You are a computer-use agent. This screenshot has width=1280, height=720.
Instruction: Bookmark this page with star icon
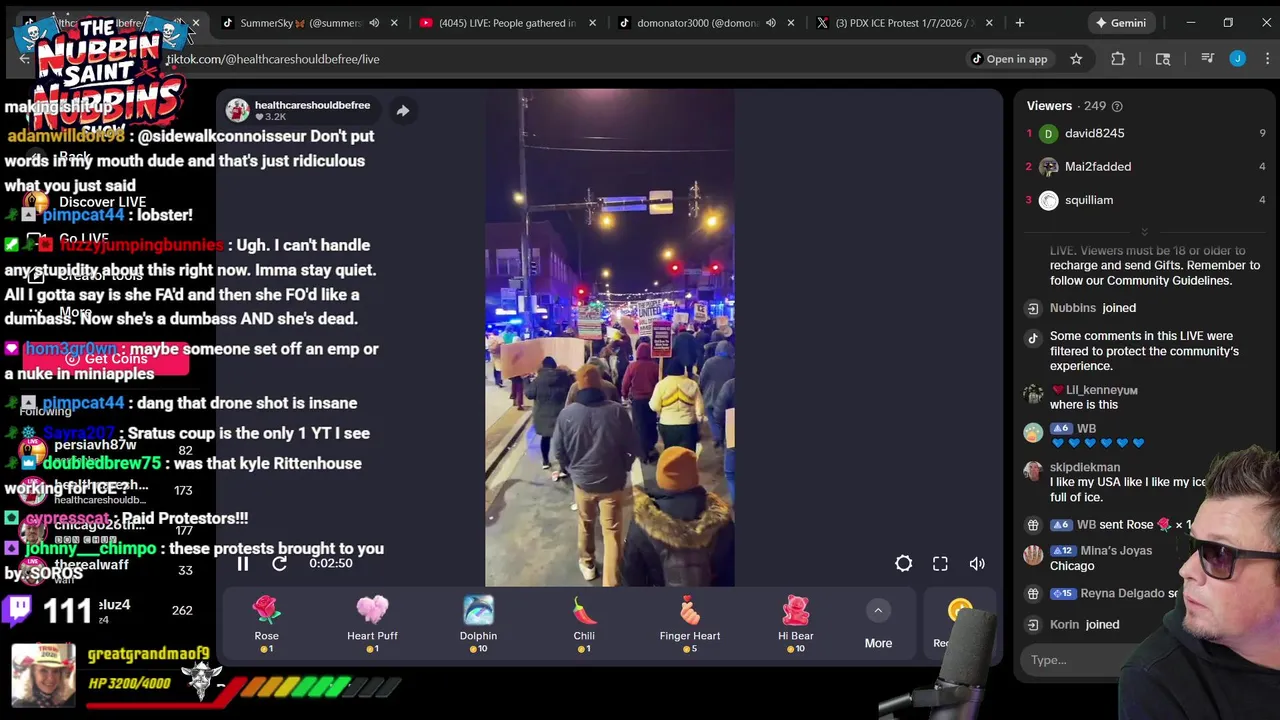[1076, 59]
